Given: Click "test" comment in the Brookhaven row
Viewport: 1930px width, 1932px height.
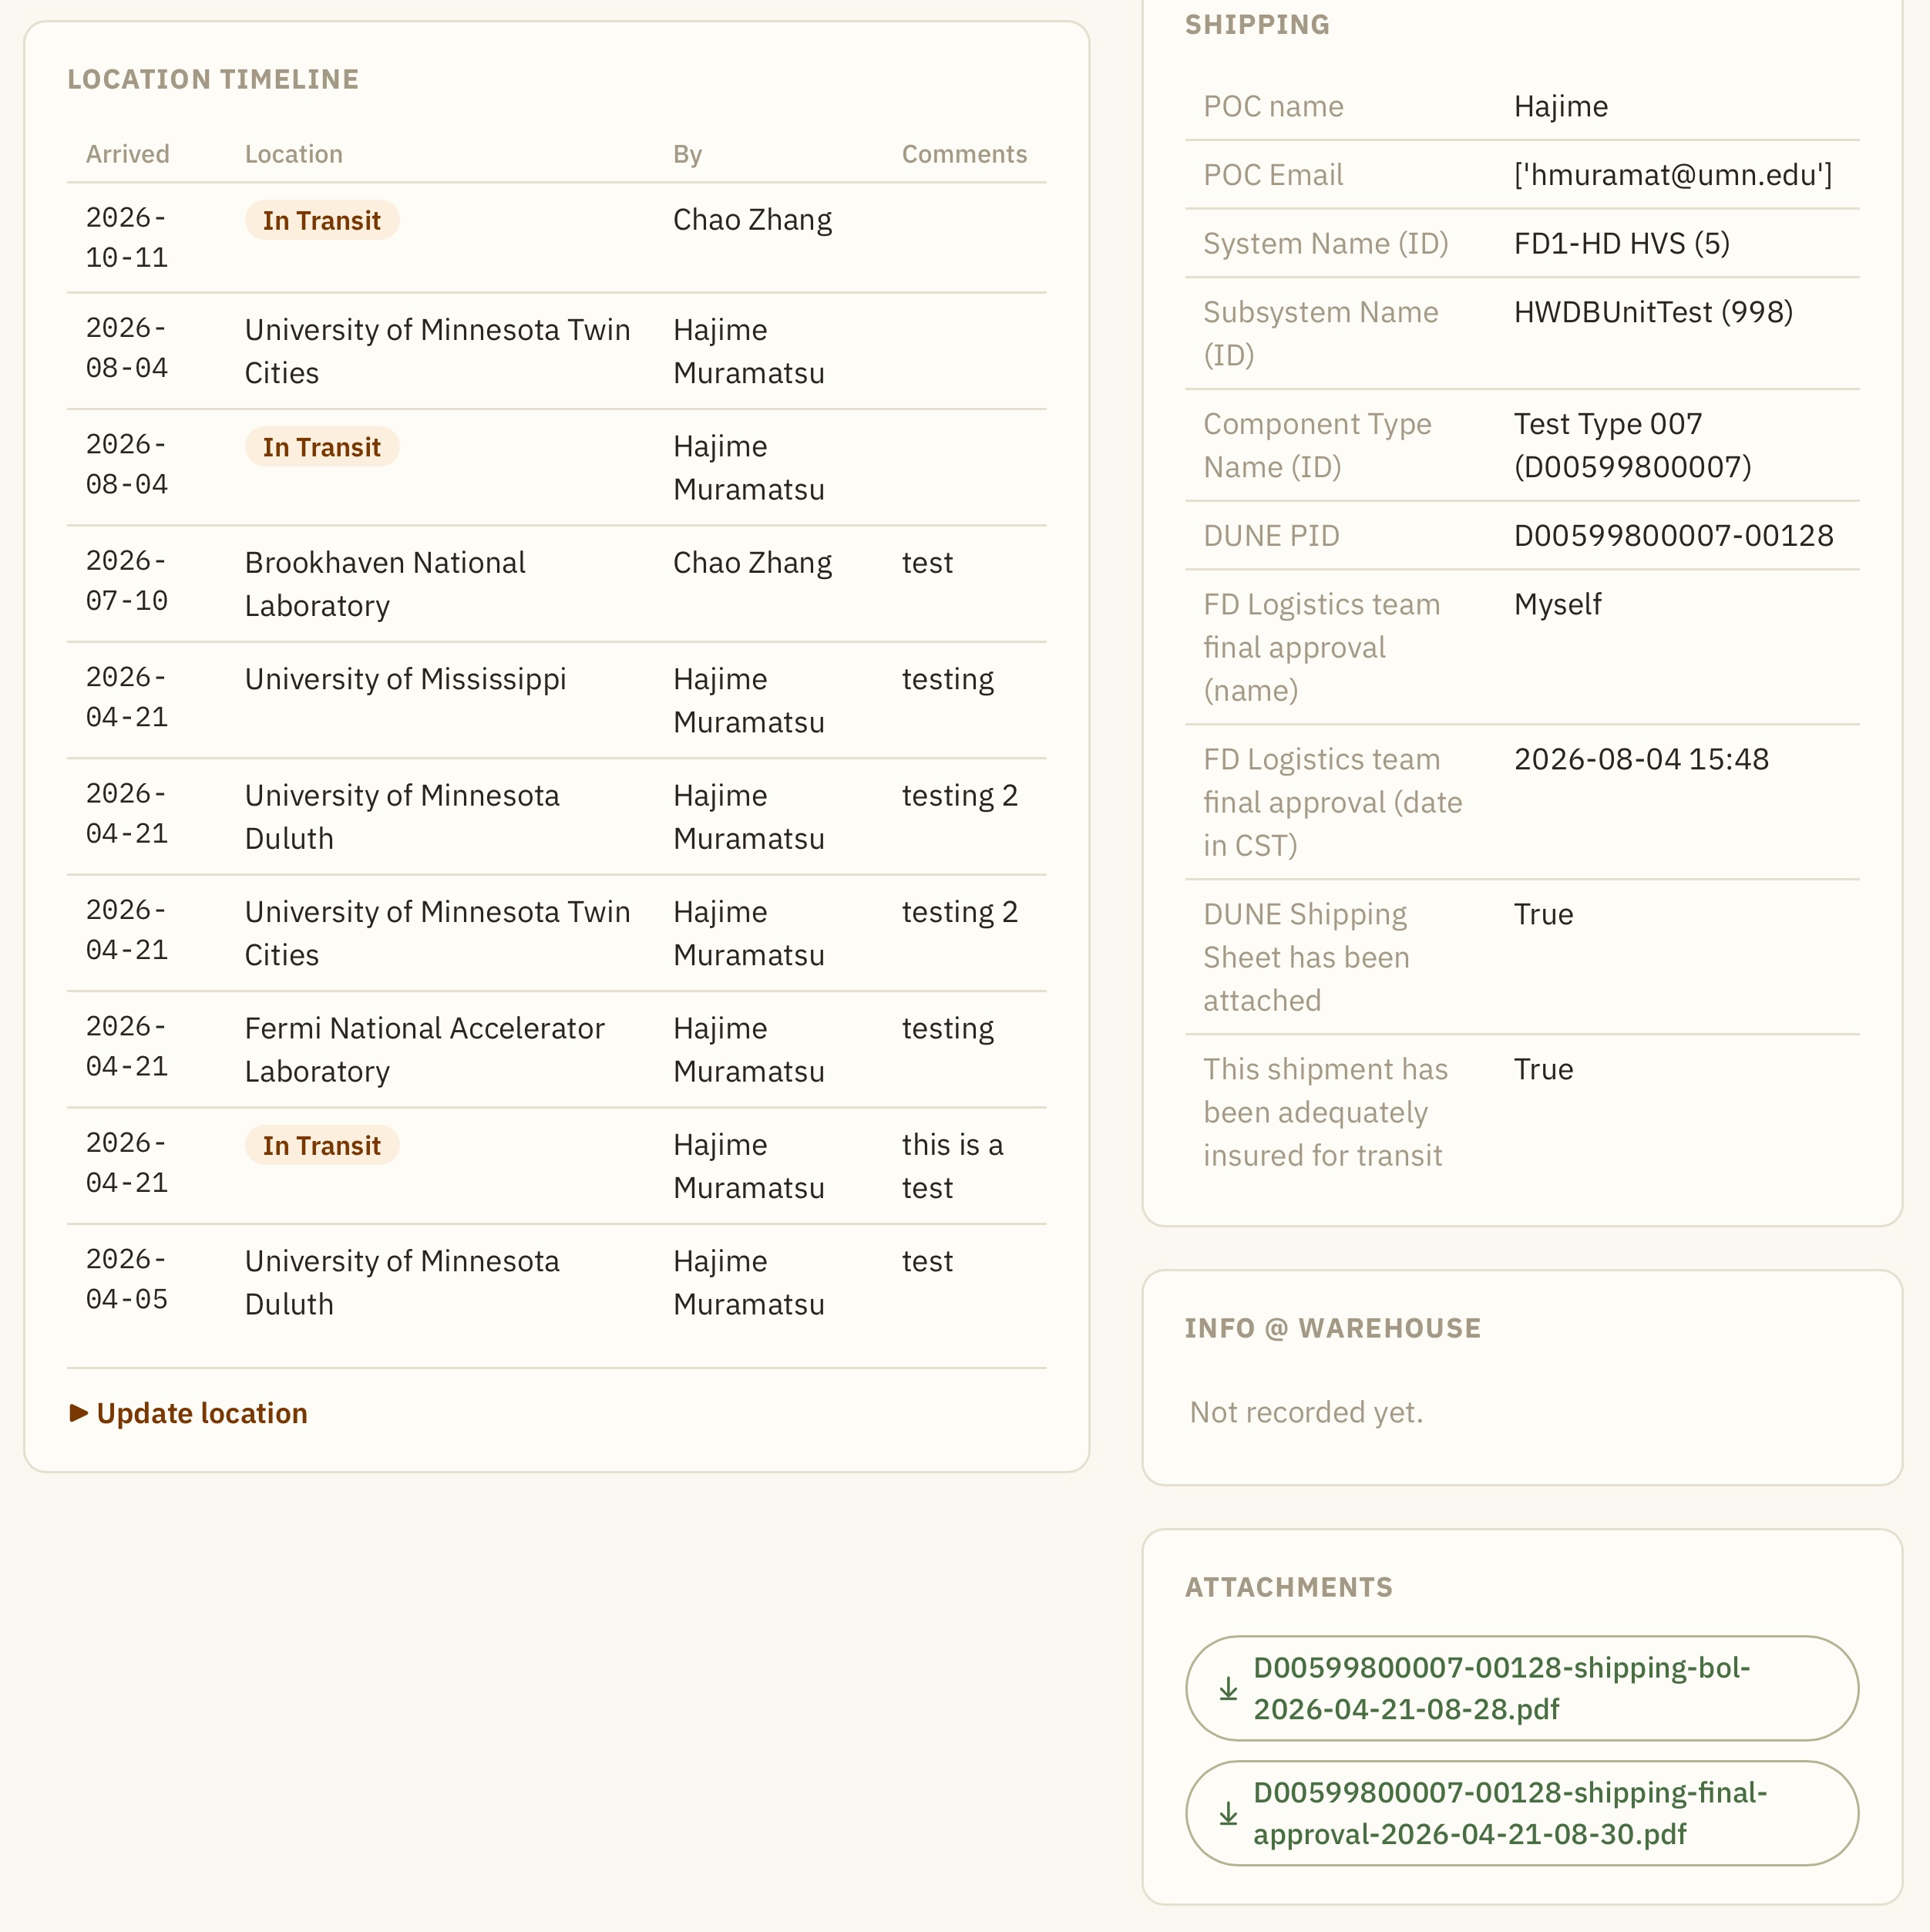Looking at the screenshot, I should 927,563.
